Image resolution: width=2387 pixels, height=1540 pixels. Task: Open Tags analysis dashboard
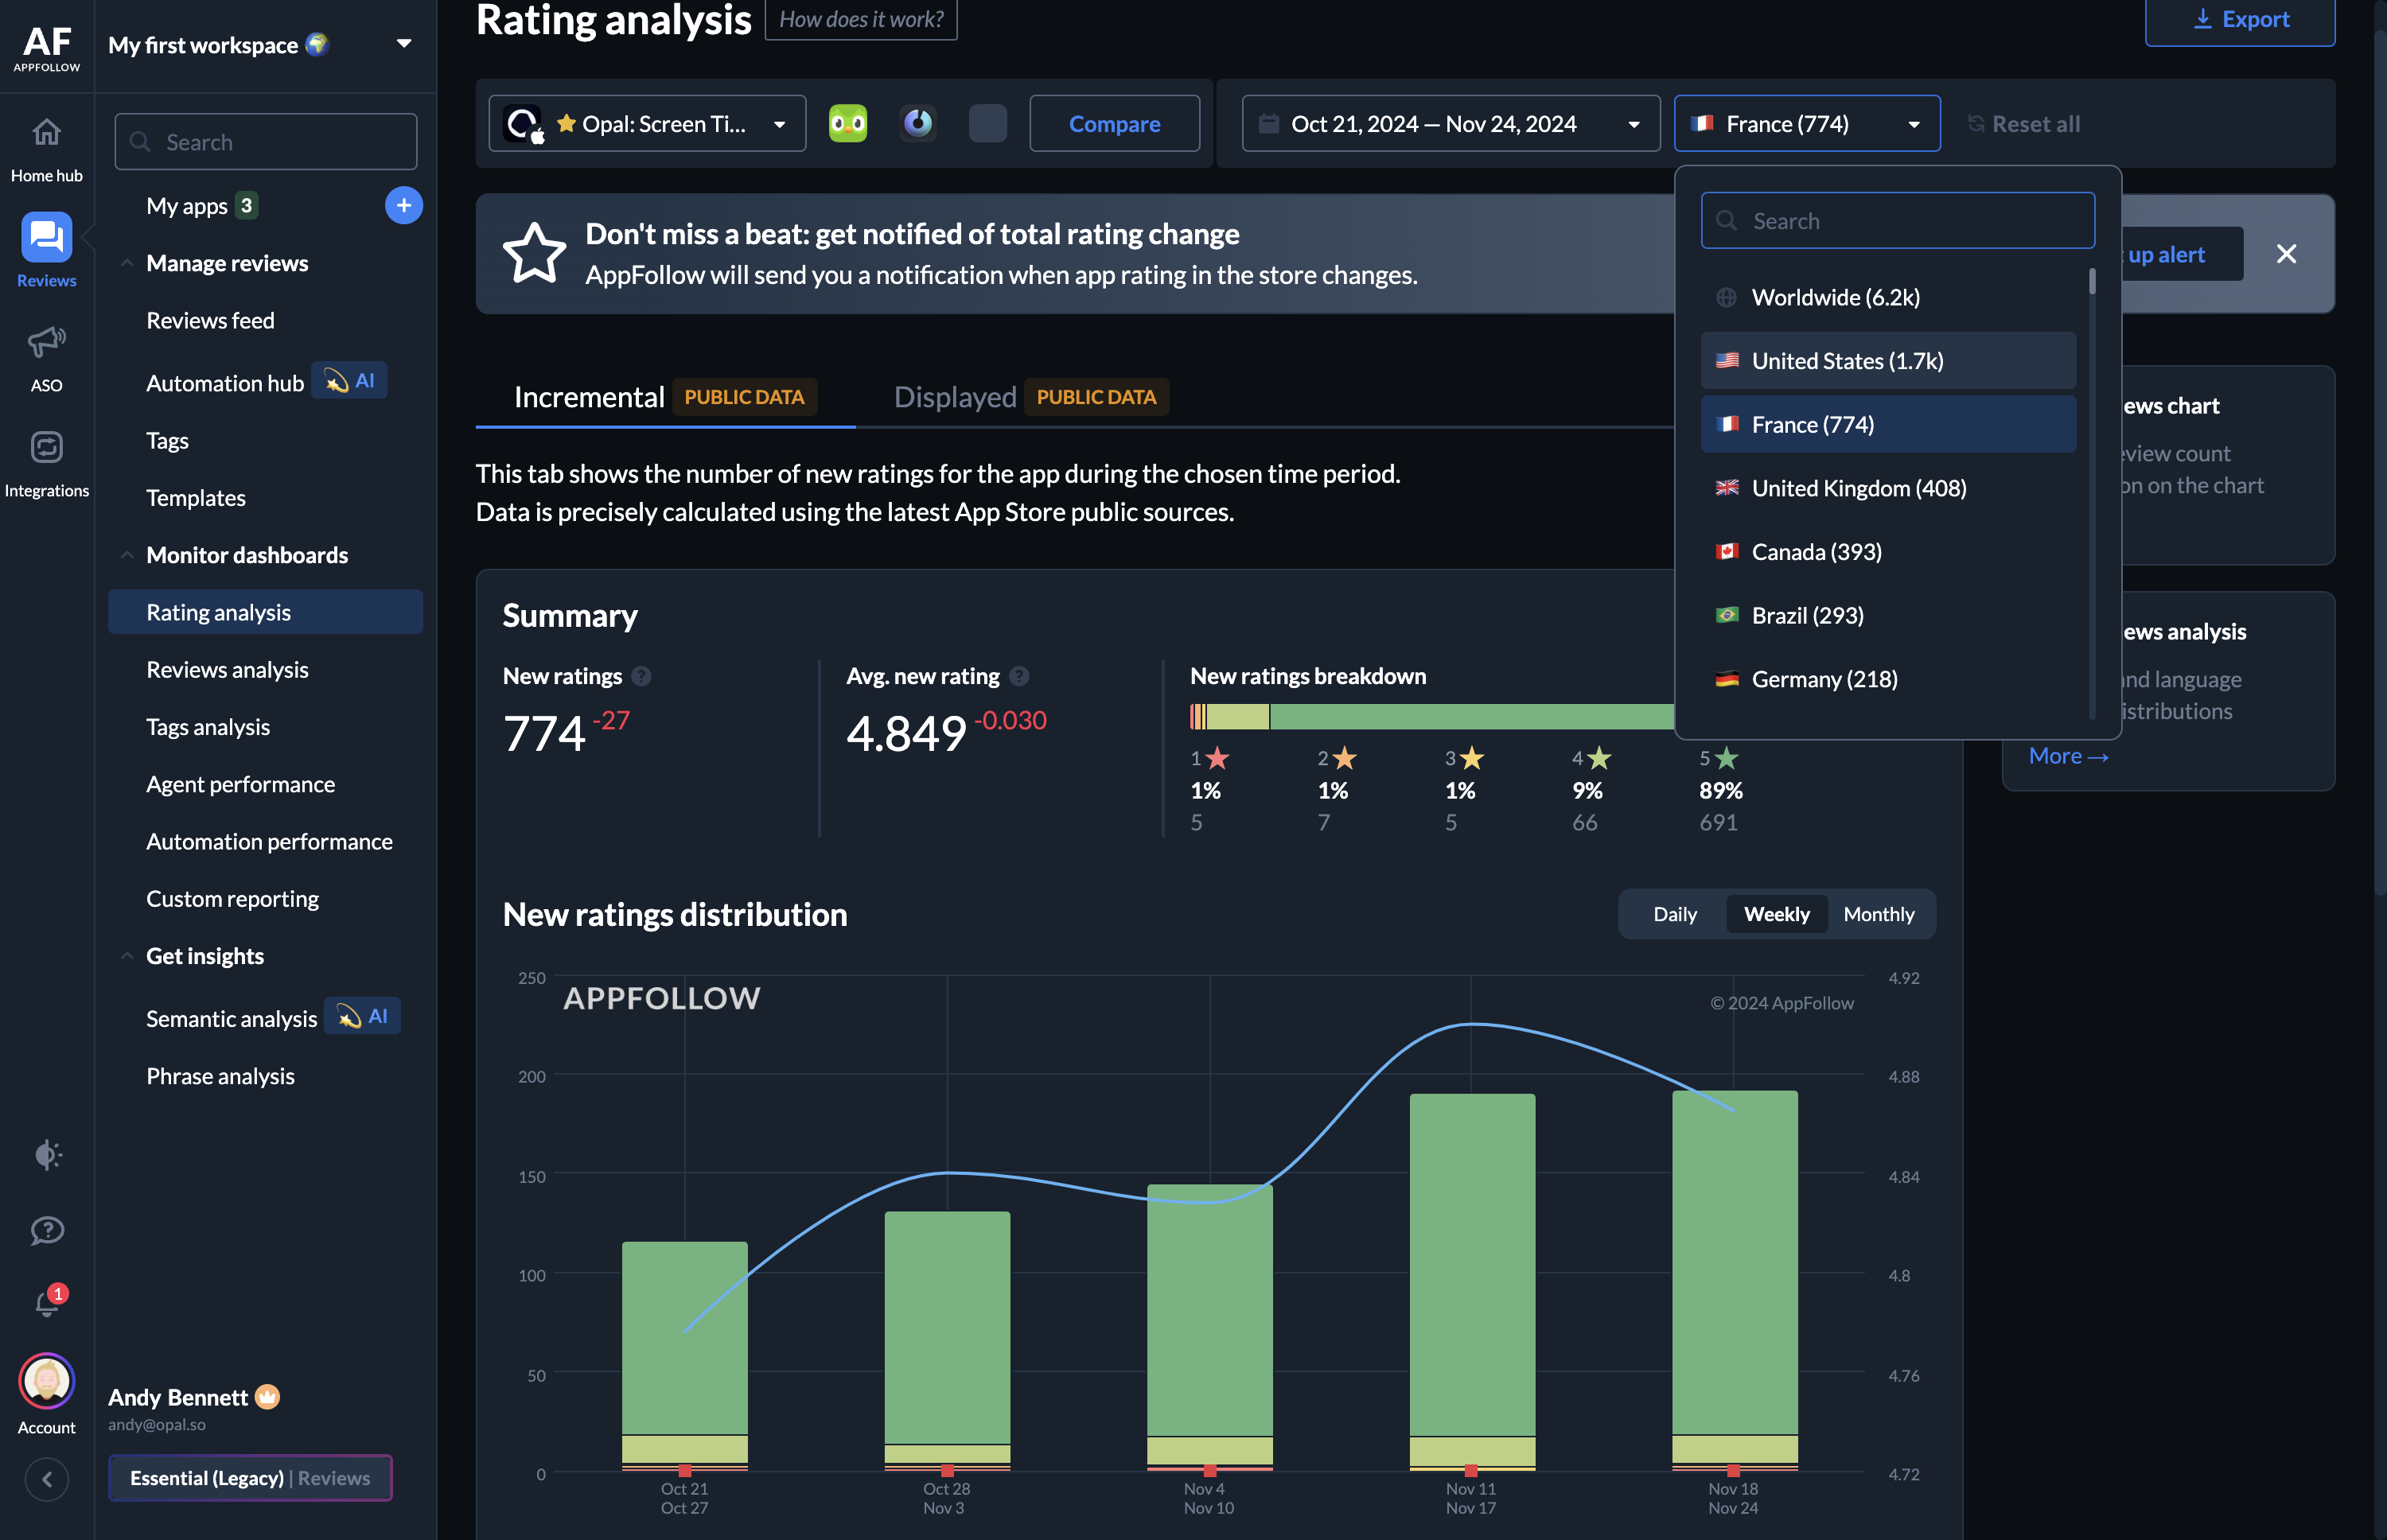point(208,727)
